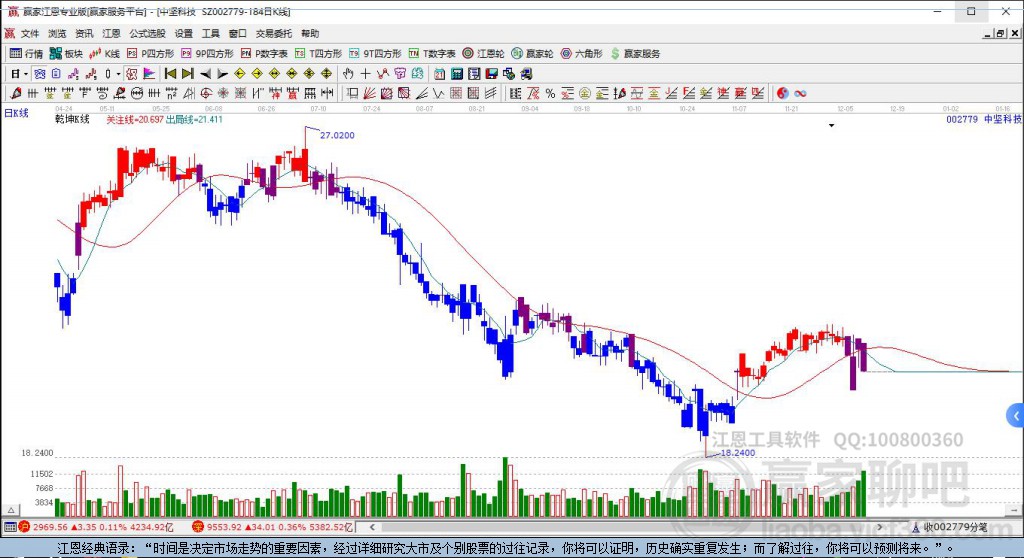This screenshot has width=1024, height=558.
Task: Click the 18.2400 low price label
Action: [x=738, y=453]
